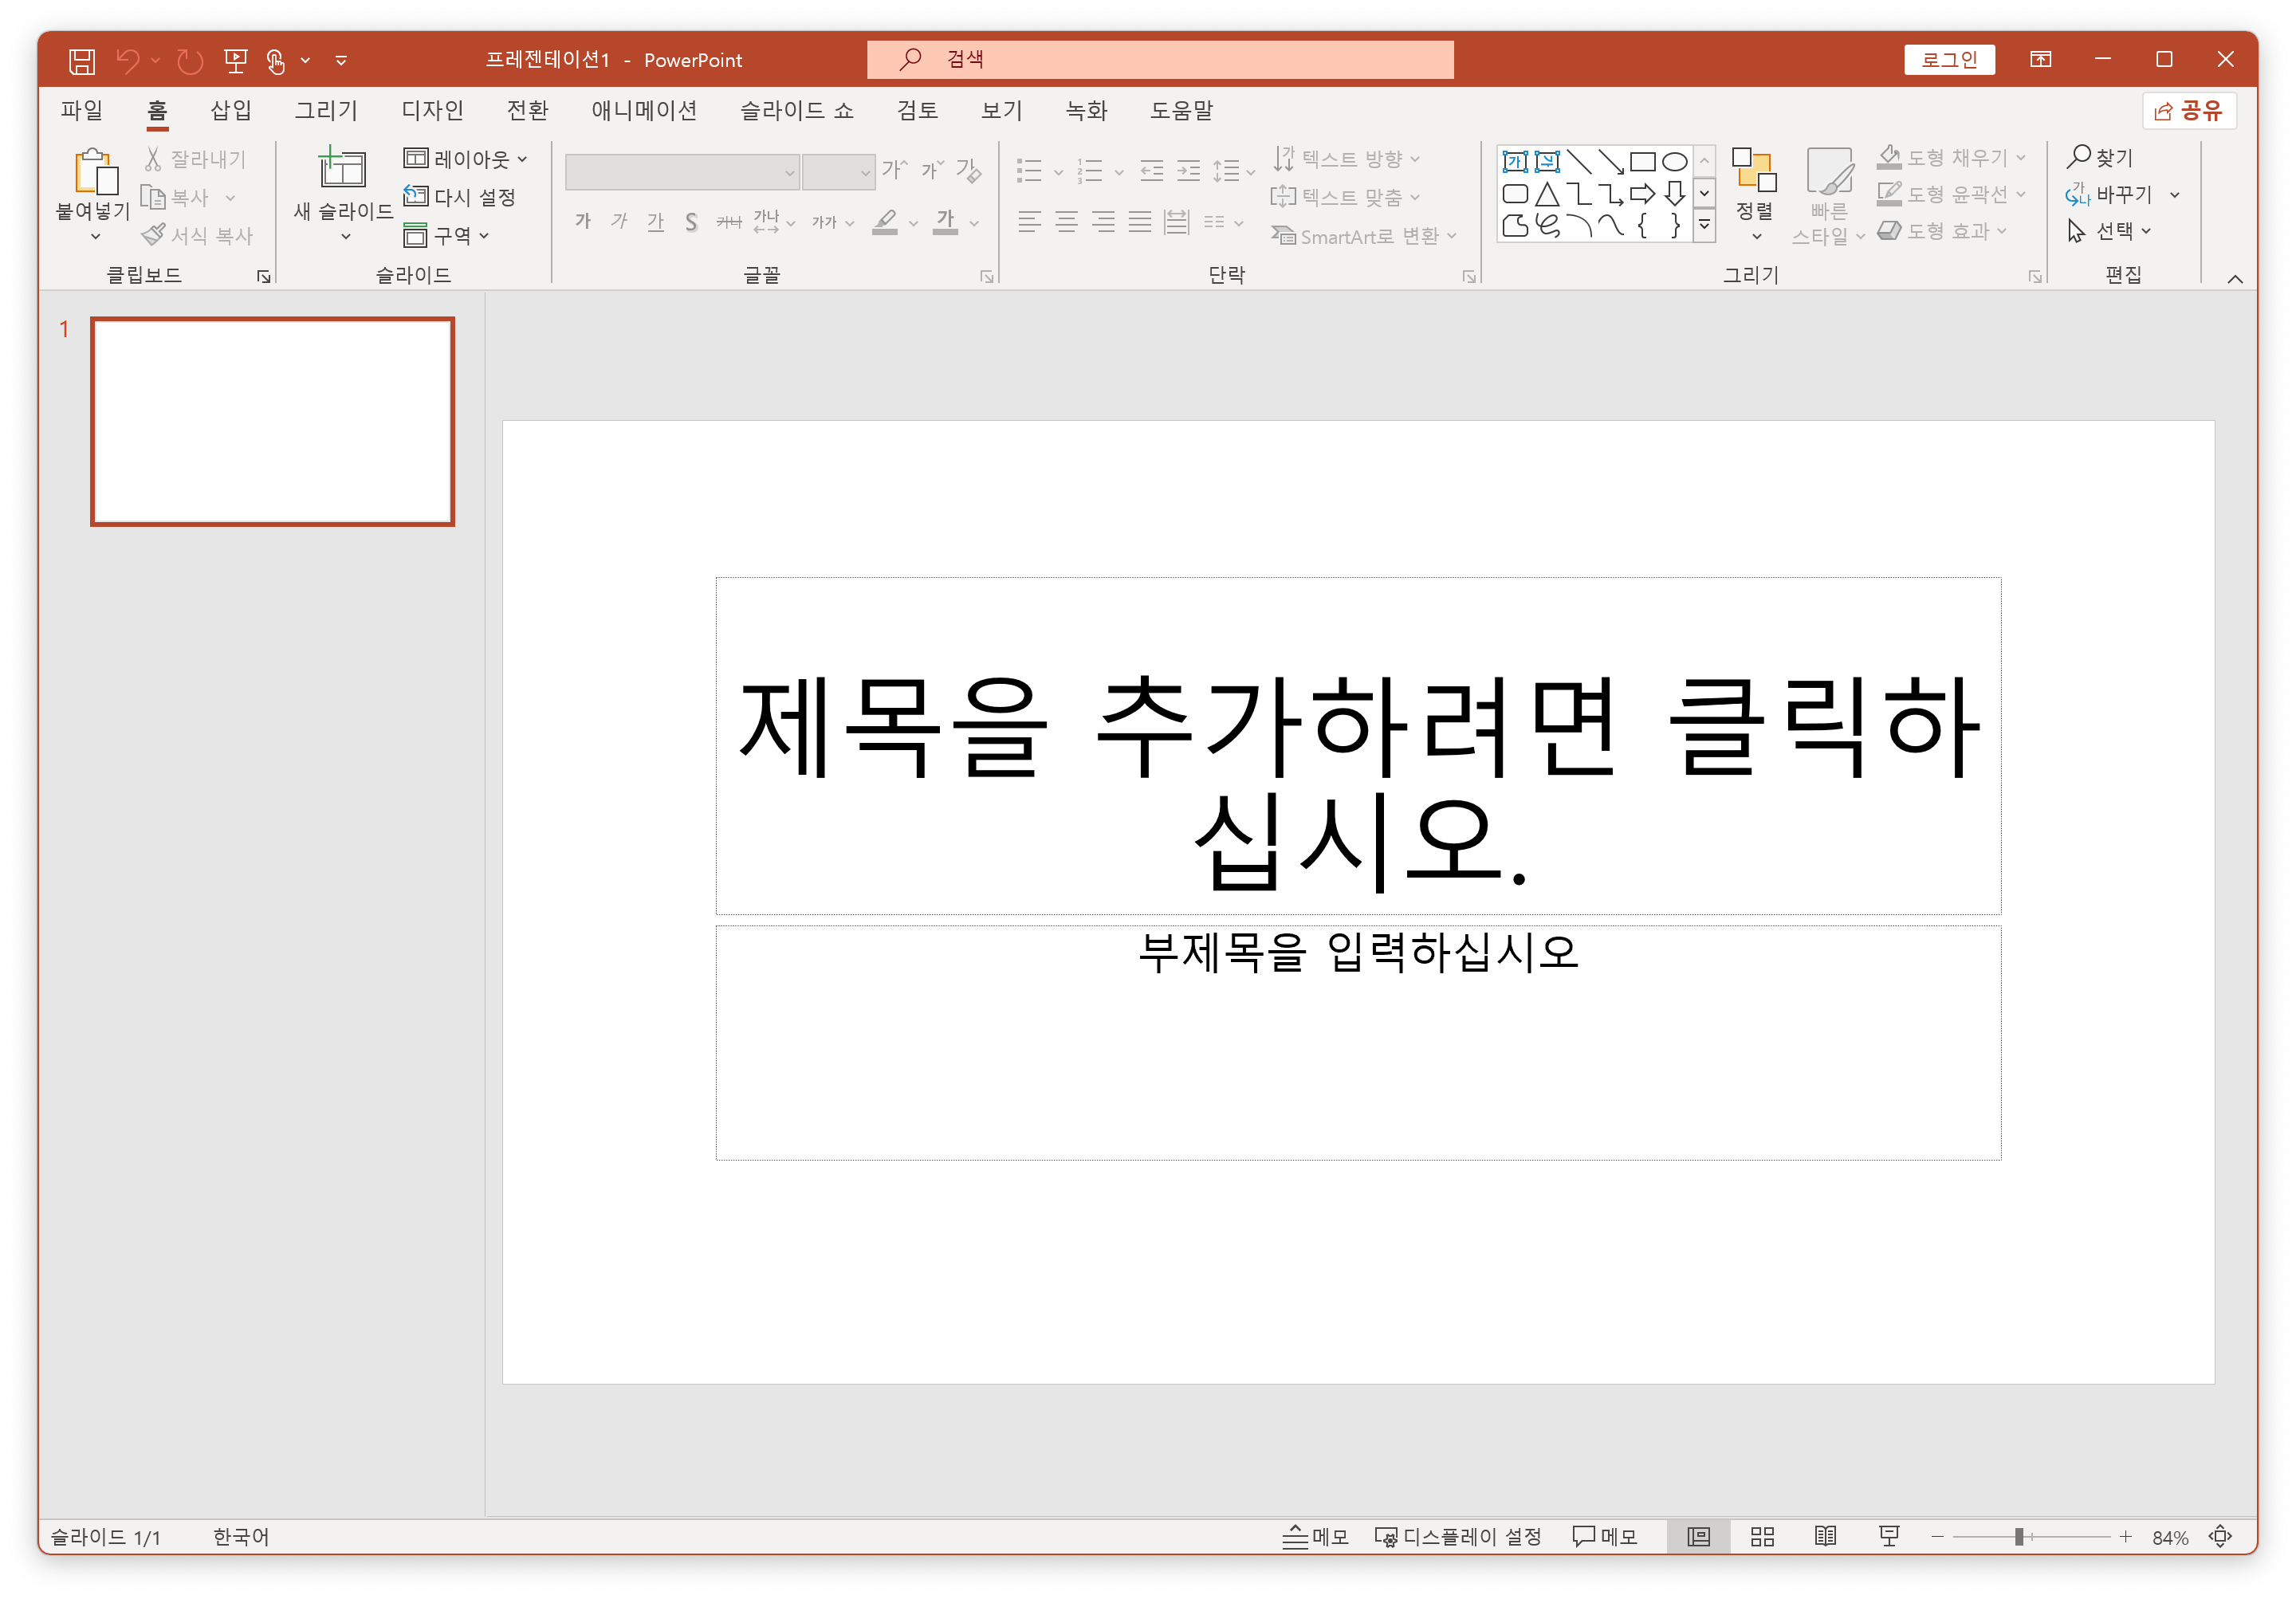Click the zoom slider handle
2296x1599 pixels.
[x=2019, y=1536]
